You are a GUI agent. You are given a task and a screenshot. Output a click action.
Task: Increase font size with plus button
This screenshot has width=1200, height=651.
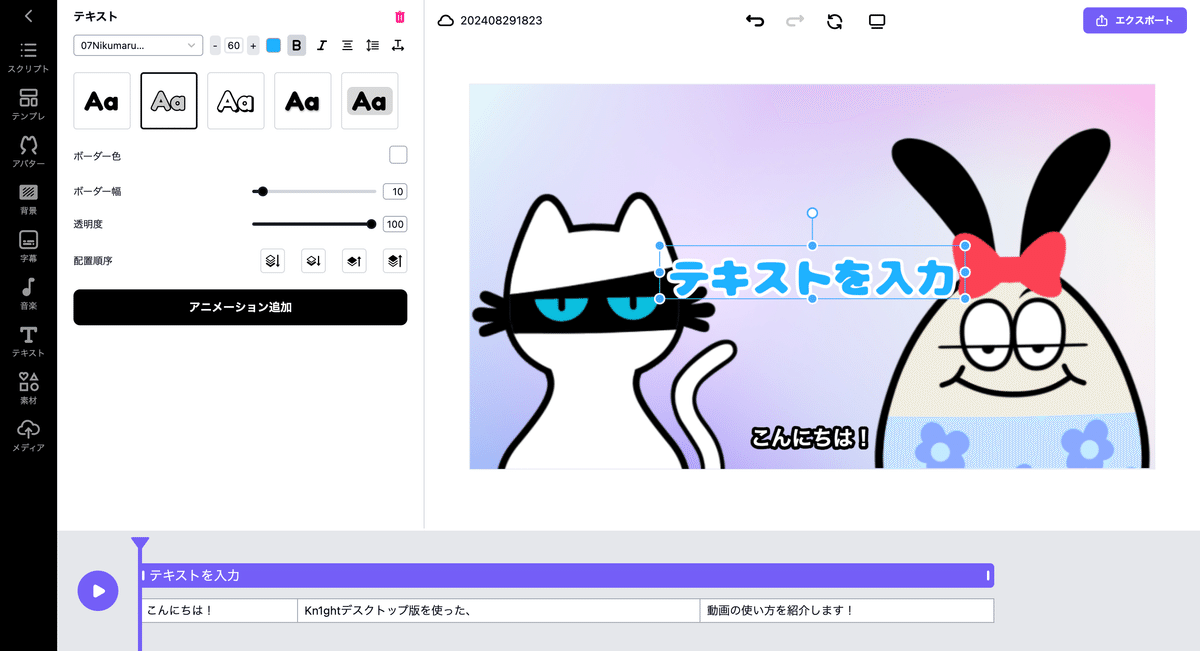(253, 45)
